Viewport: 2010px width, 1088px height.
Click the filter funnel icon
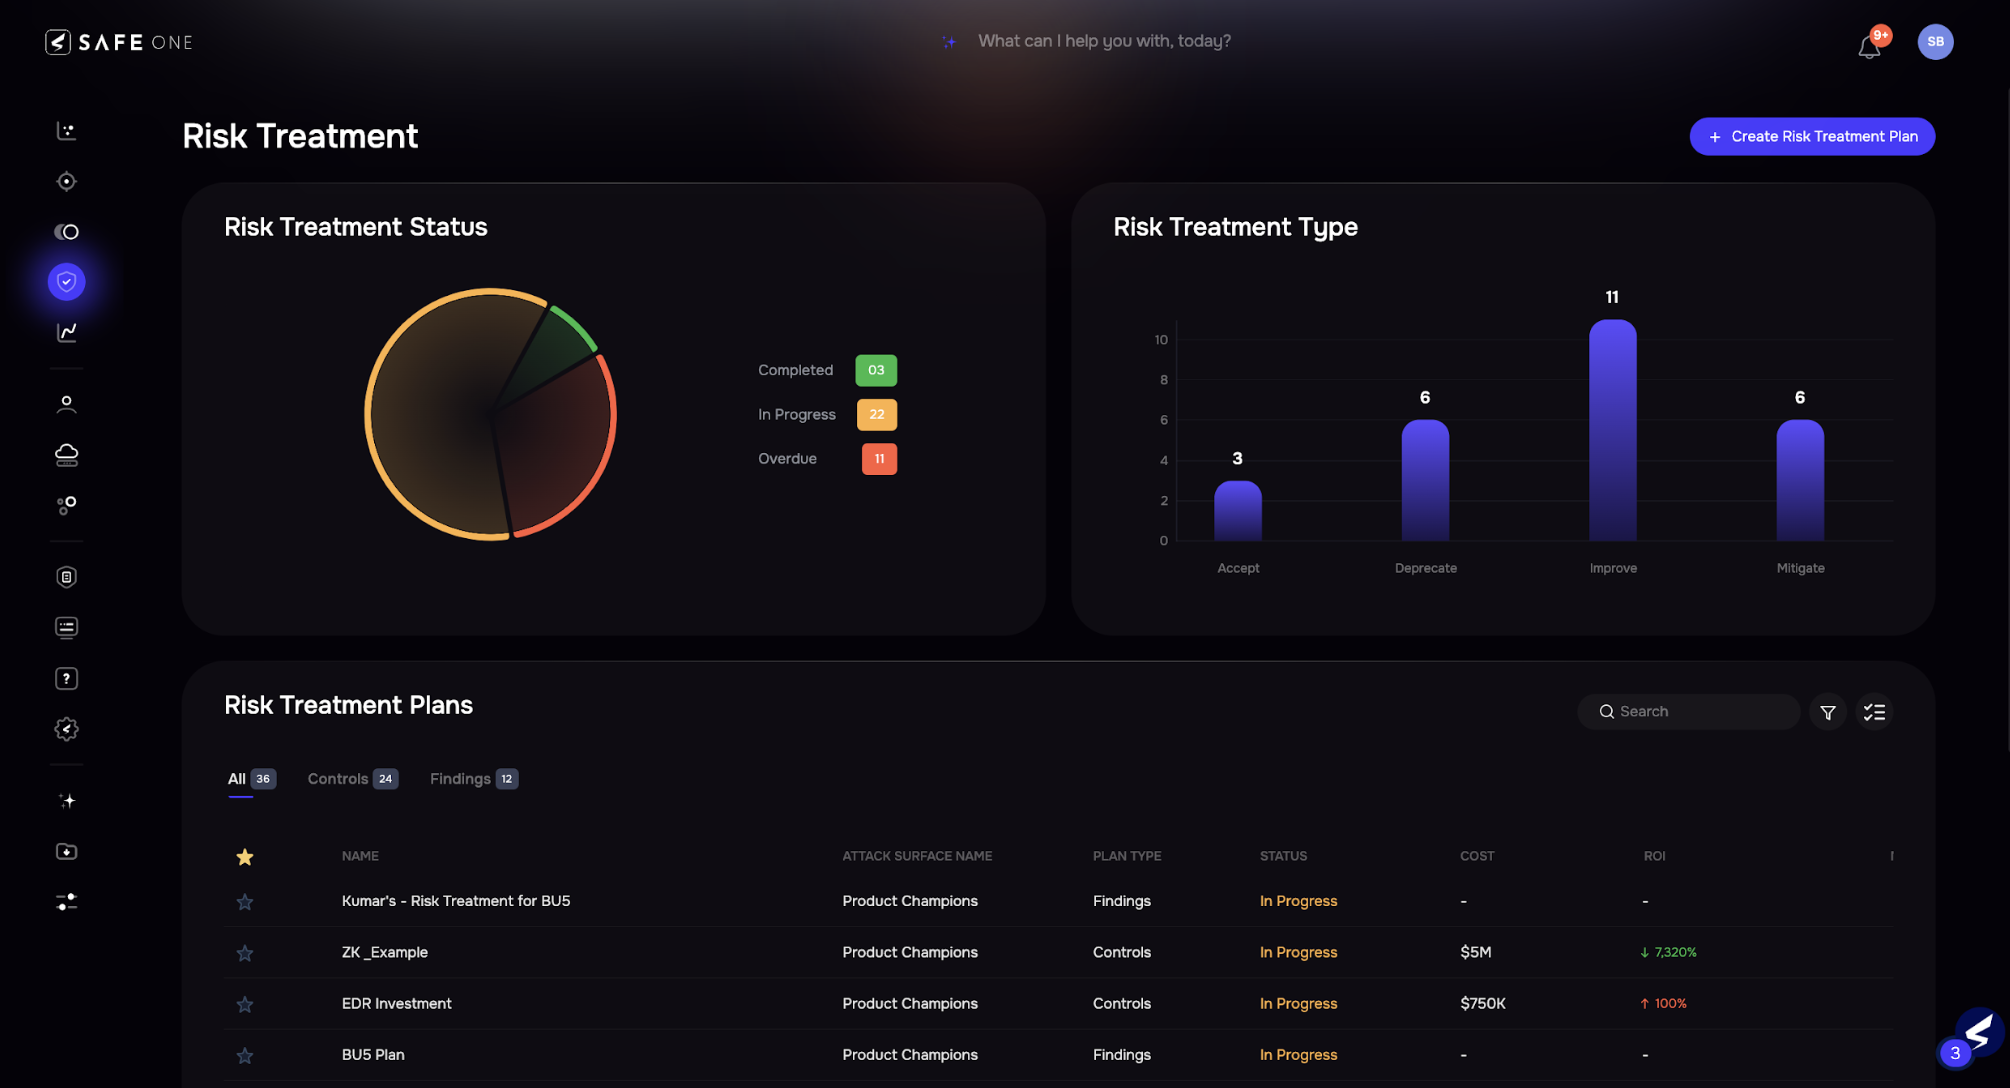(x=1827, y=712)
